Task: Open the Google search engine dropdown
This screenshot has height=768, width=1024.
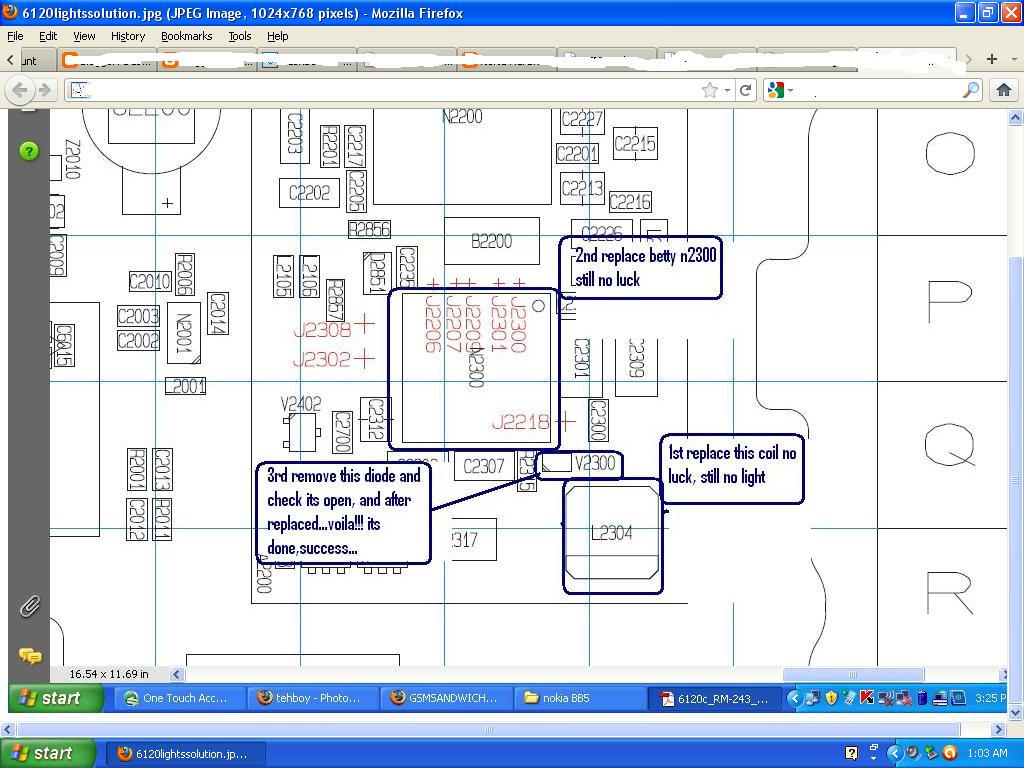Action: pyautogui.click(x=790, y=89)
